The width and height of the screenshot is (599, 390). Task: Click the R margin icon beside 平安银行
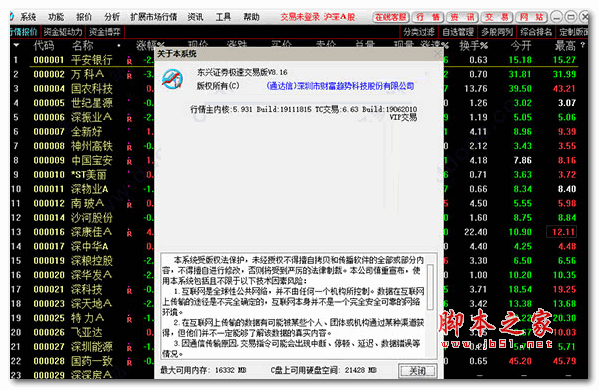pyautogui.click(x=130, y=61)
